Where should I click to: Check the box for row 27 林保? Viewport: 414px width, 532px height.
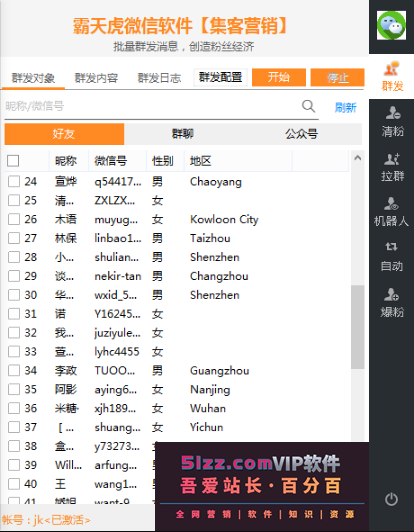click(x=14, y=238)
